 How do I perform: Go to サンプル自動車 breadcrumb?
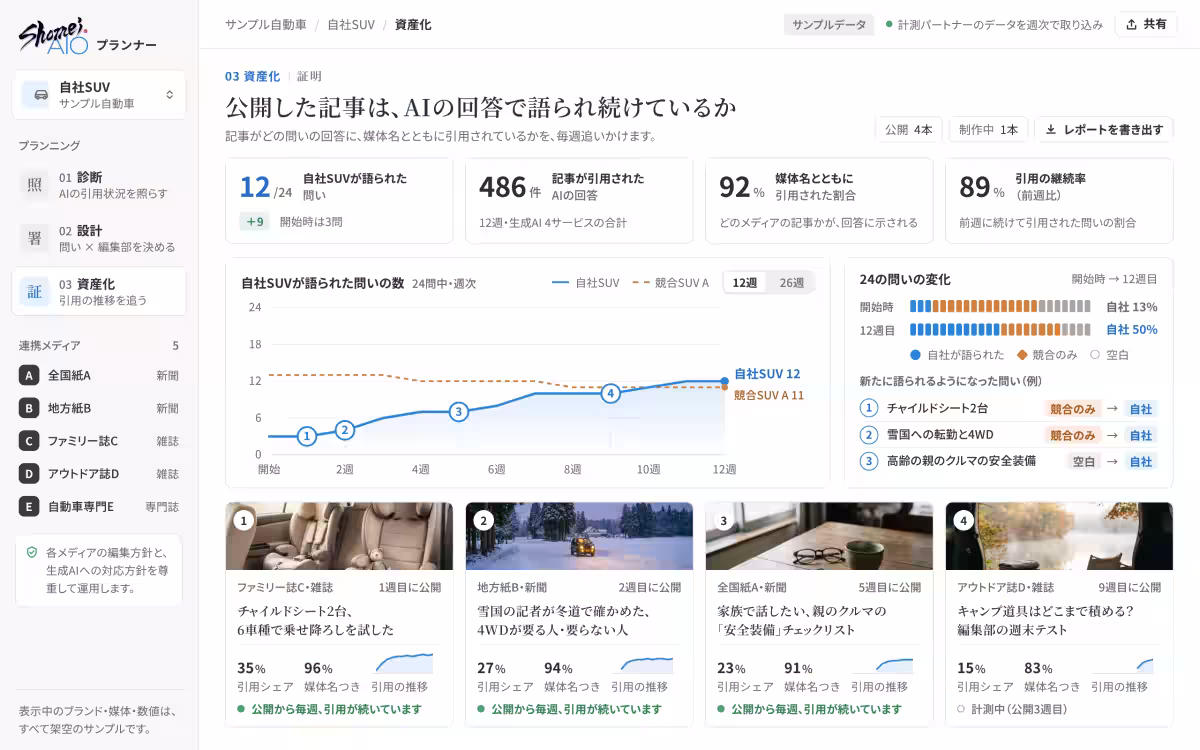coord(266,24)
